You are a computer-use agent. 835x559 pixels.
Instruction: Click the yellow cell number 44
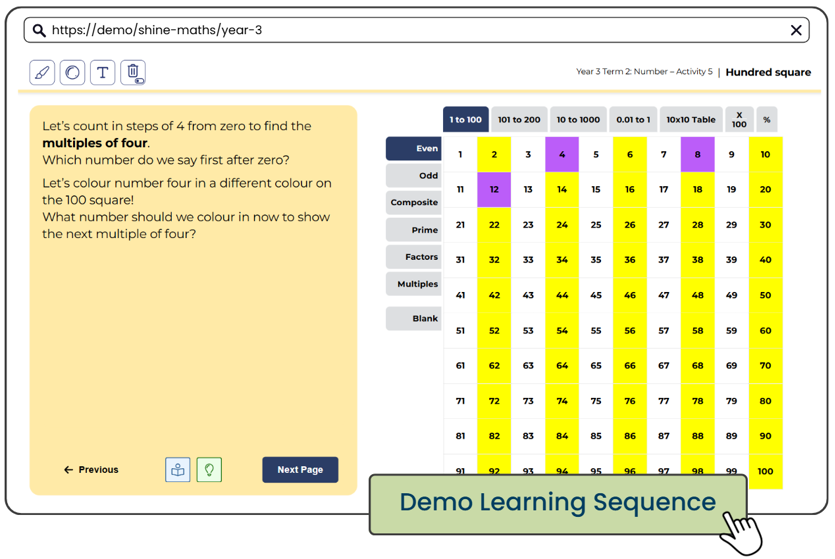point(562,295)
